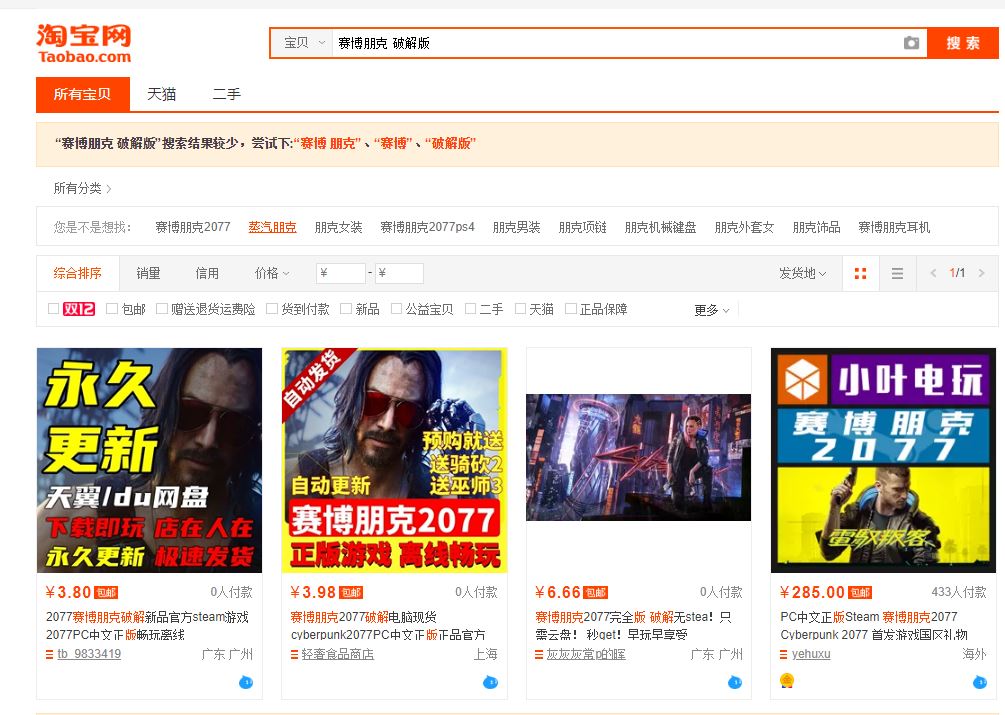The height and width of the screenshot is (715, 1005).
Task: Switch to list view layout icon
Action: point(897,274)
